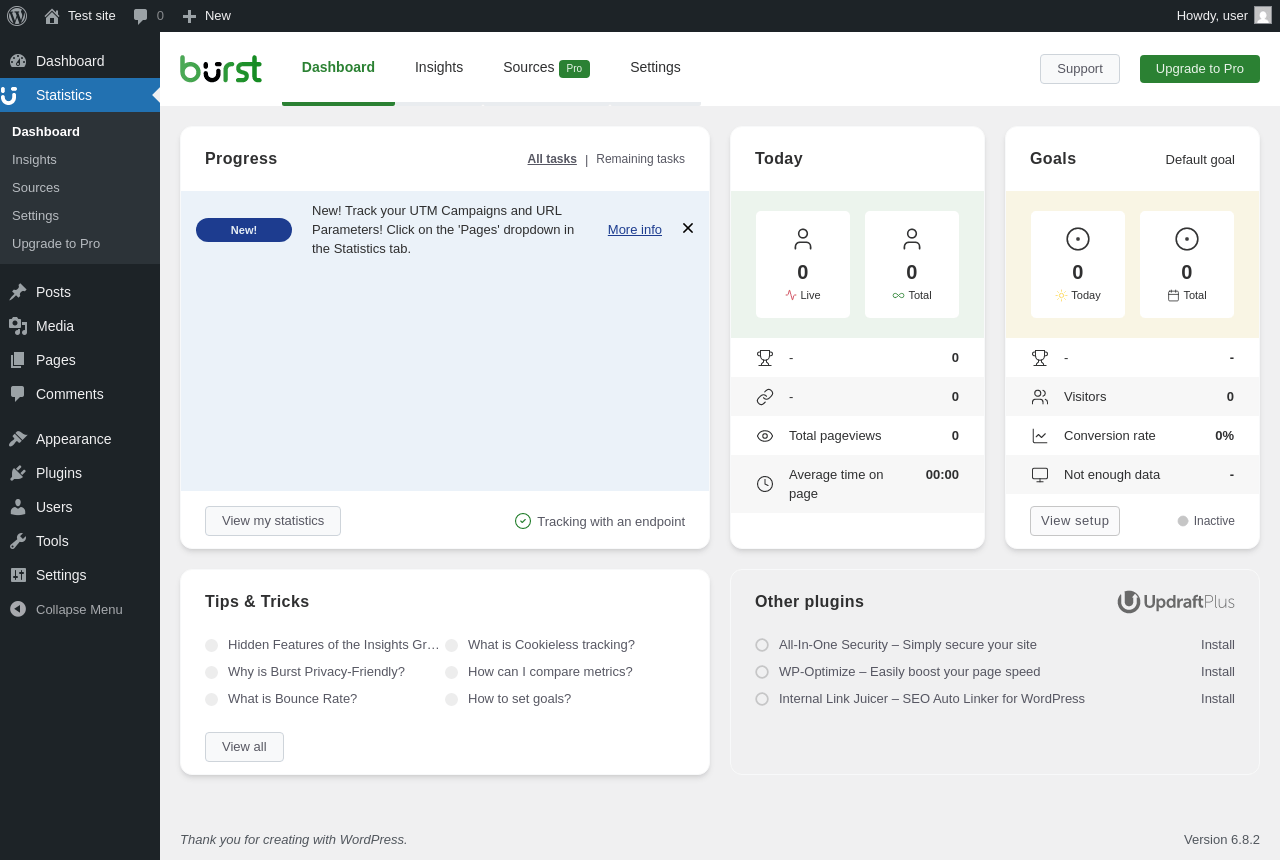Switch to the Insights tab

(439, 68)
